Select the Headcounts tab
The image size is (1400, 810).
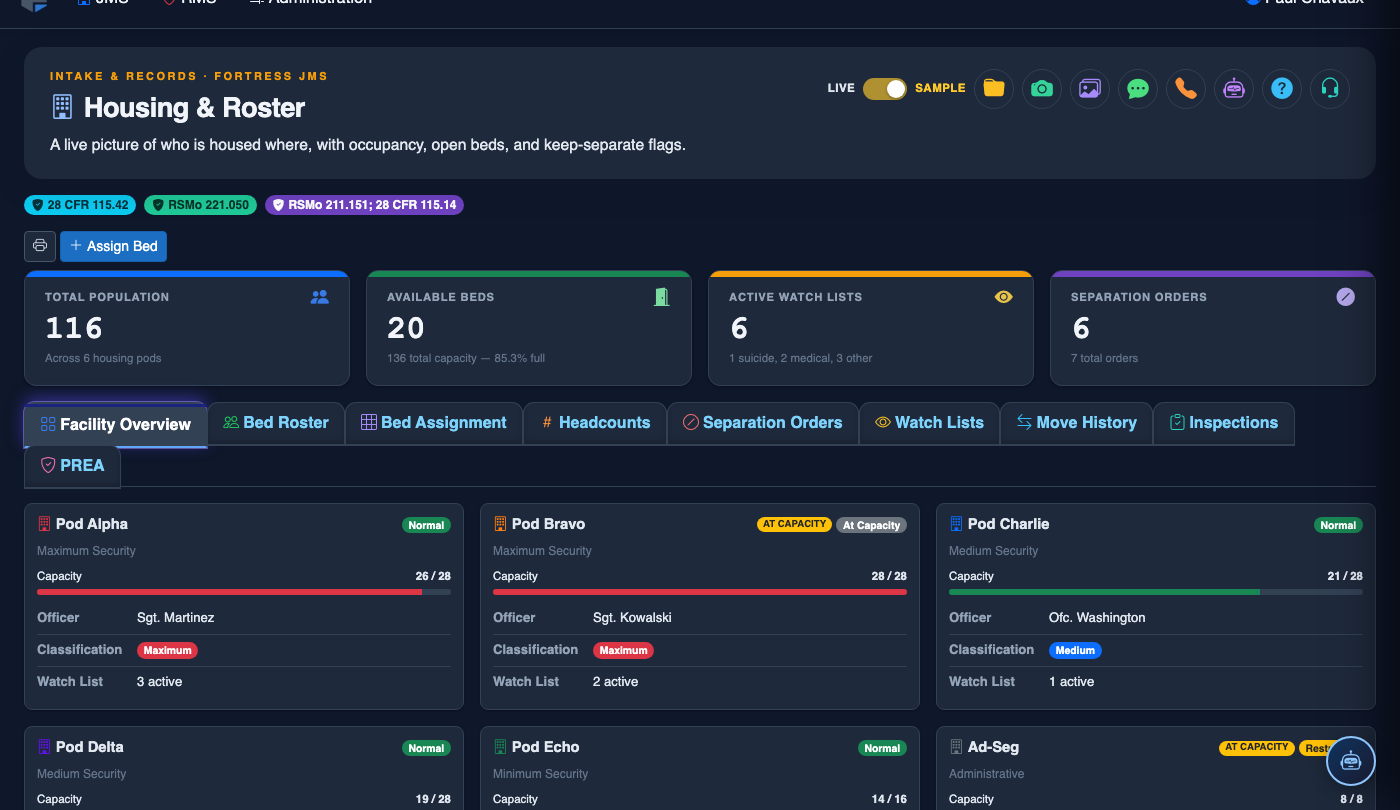[x=595, y=423]
